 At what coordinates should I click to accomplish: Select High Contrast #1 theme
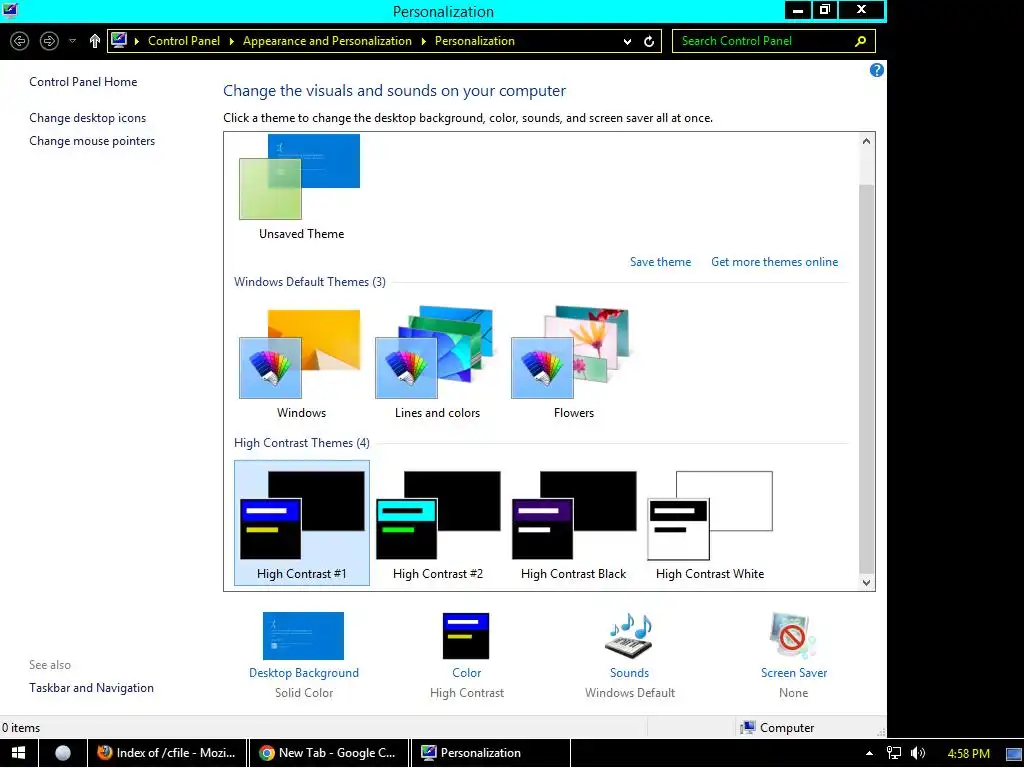tap(302, 523)
